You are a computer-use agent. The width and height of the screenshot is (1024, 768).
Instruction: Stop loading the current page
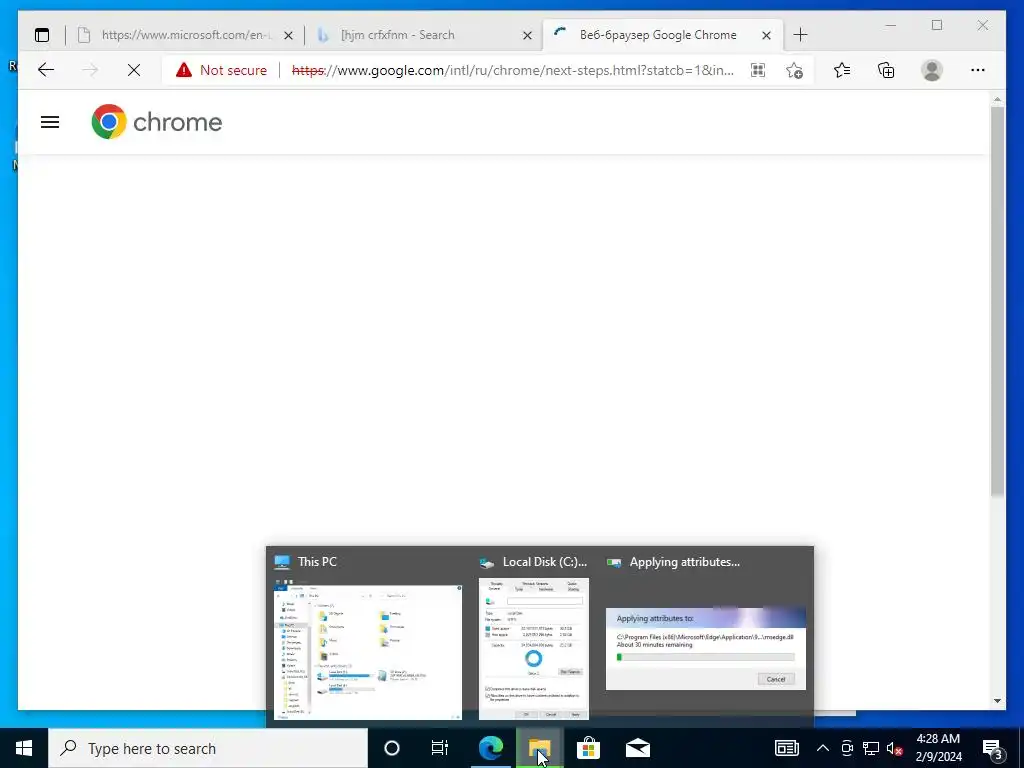pos(134,70)
